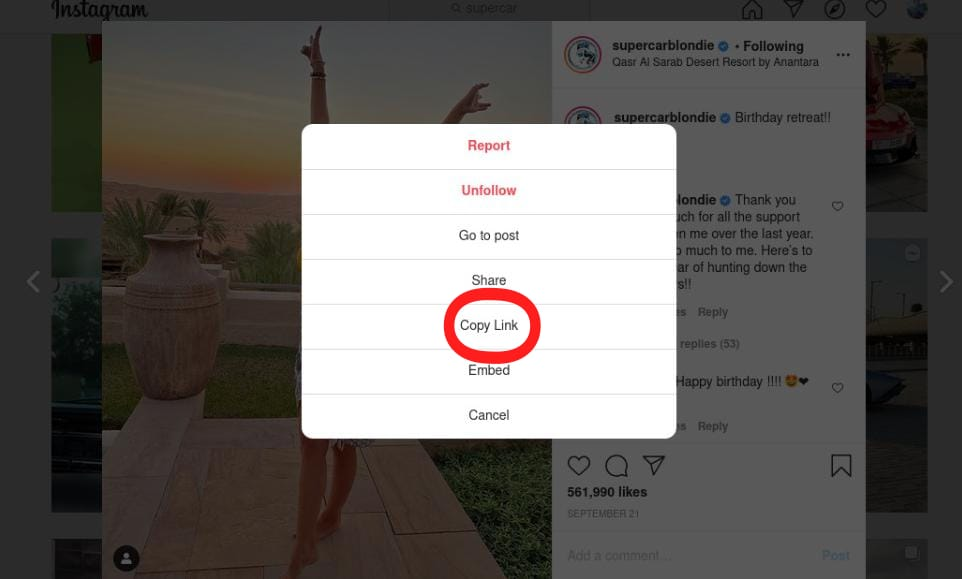Choose Embed from the options menu

(489, 370)
